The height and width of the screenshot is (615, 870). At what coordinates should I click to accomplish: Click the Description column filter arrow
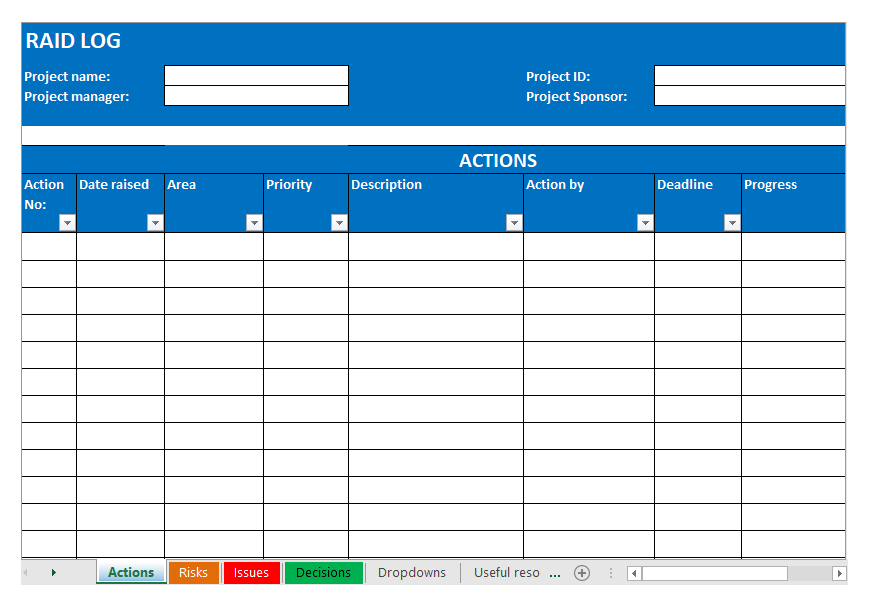[x=514, y=223]
